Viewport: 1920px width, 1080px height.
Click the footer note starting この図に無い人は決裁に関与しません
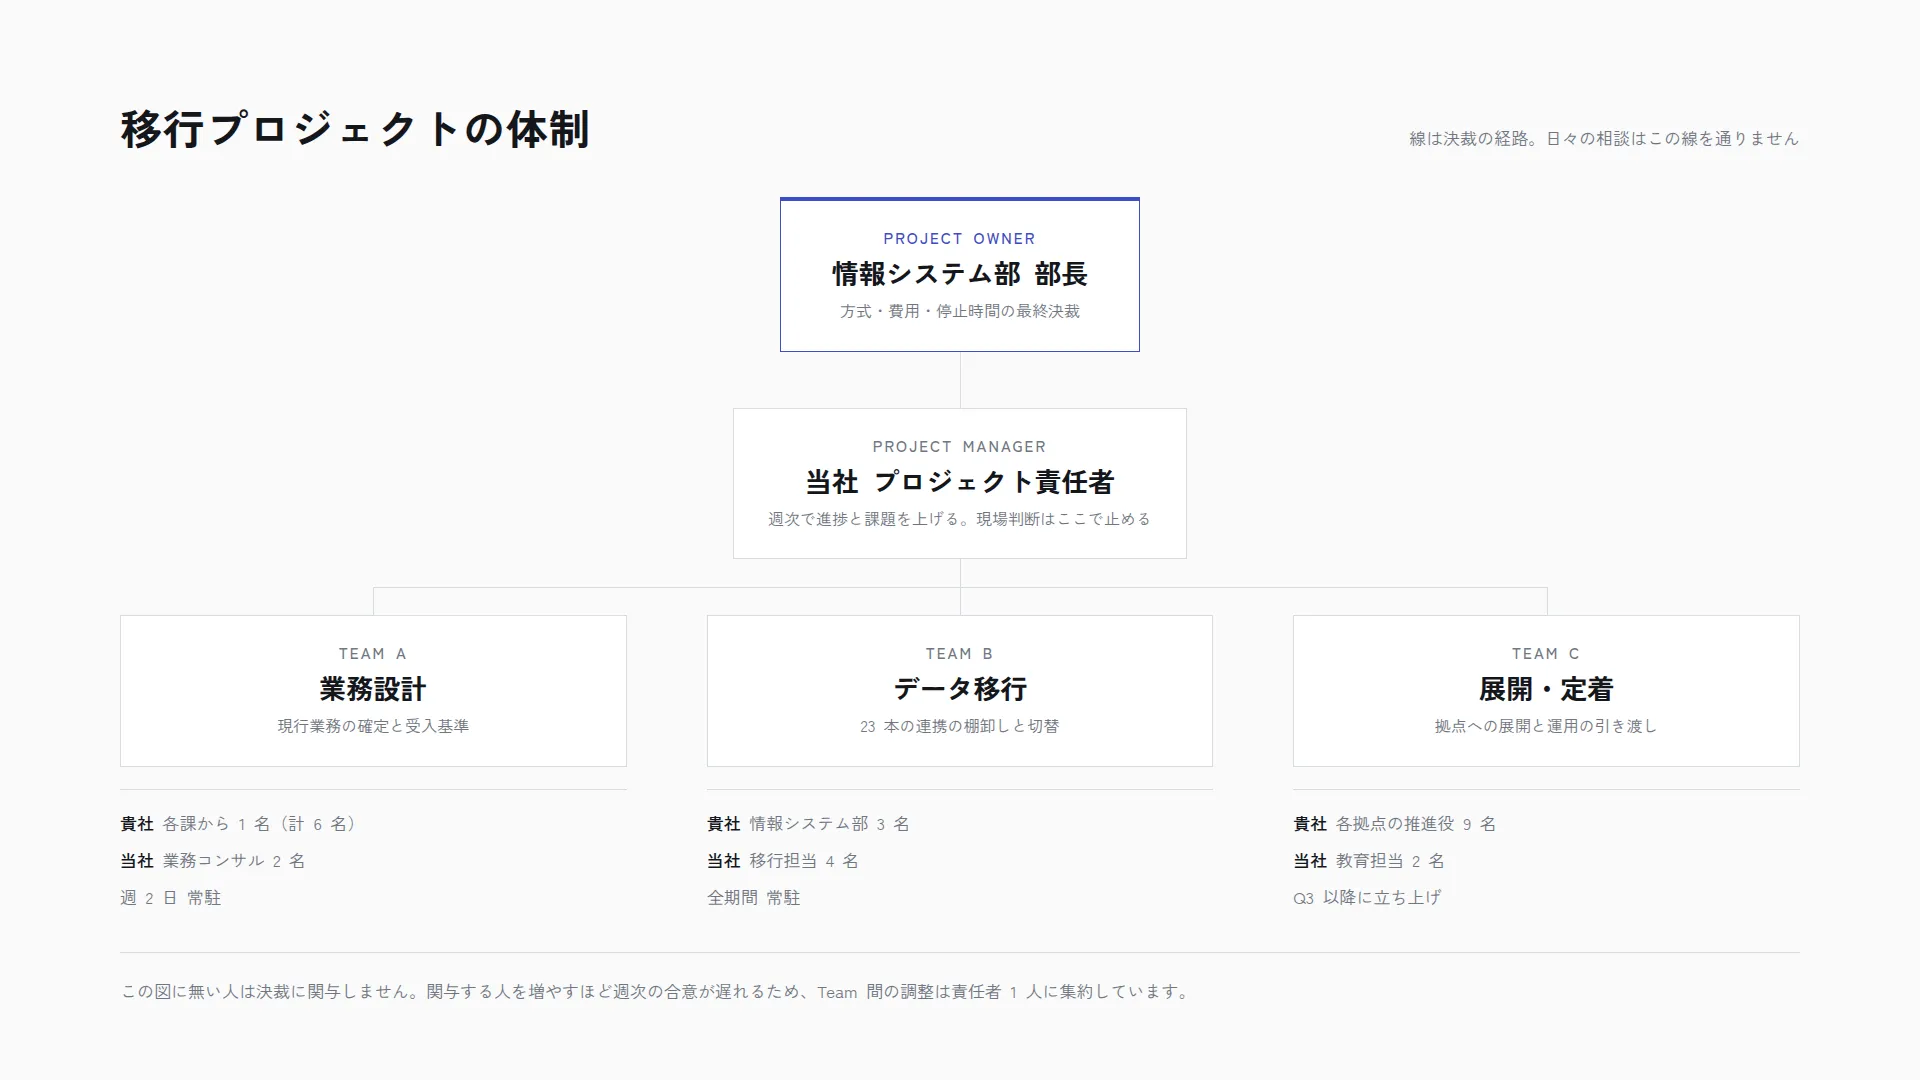pyautogui.click(x=656, y=992)
